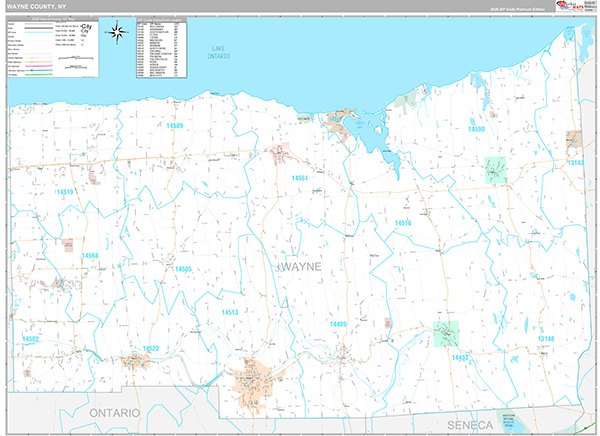600x436 pixels.
Task: Click the pink US highway legend line
Action: 39,66
